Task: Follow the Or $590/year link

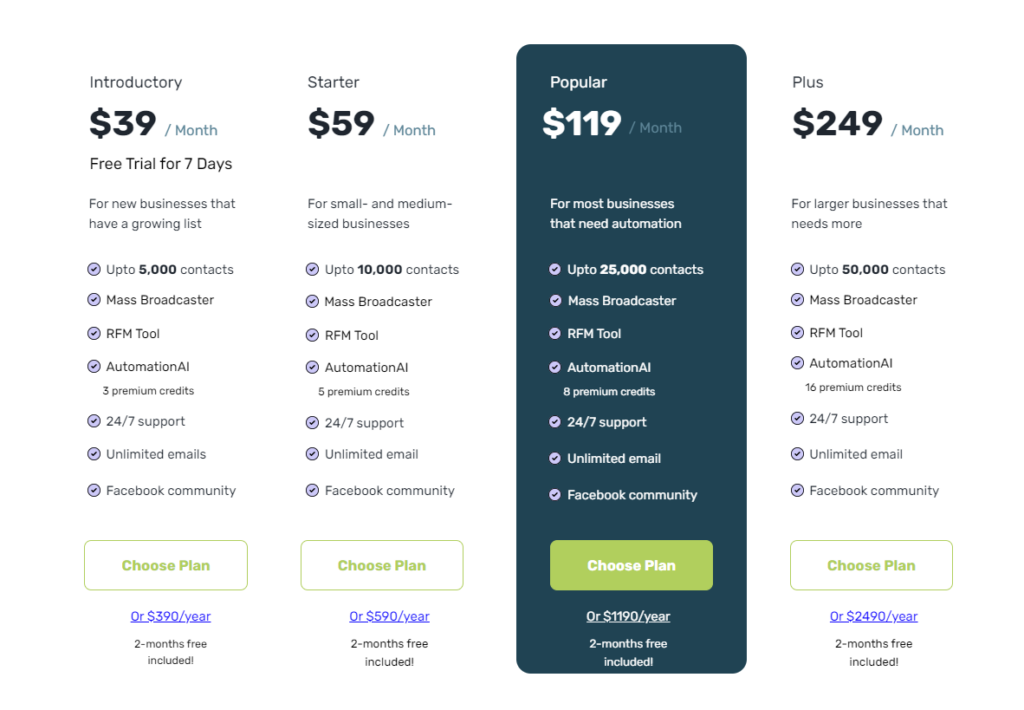Action: coord(389,616)
